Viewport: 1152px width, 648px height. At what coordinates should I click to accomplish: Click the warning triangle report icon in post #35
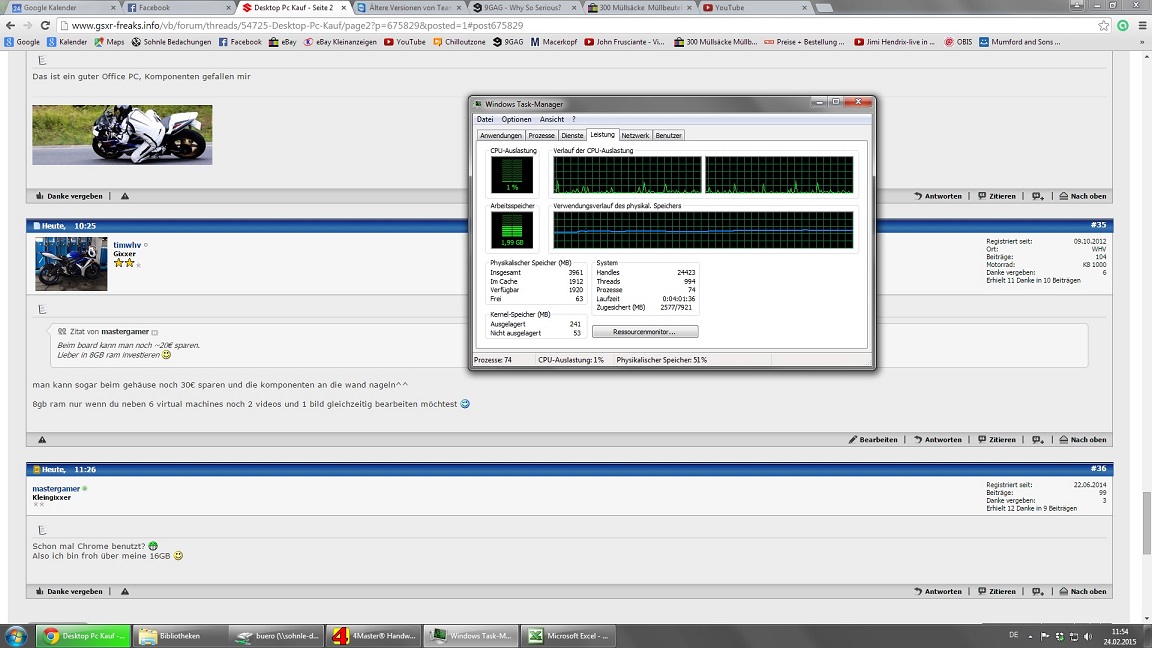coord(42,440)
